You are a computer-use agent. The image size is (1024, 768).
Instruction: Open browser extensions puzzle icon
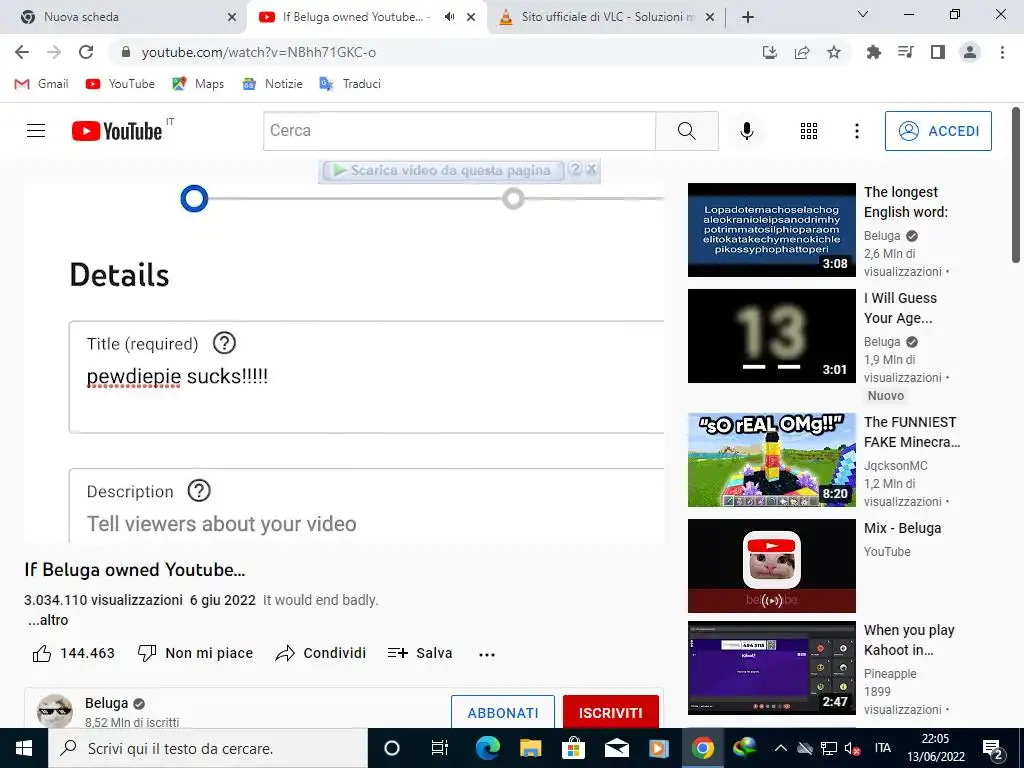873,52
